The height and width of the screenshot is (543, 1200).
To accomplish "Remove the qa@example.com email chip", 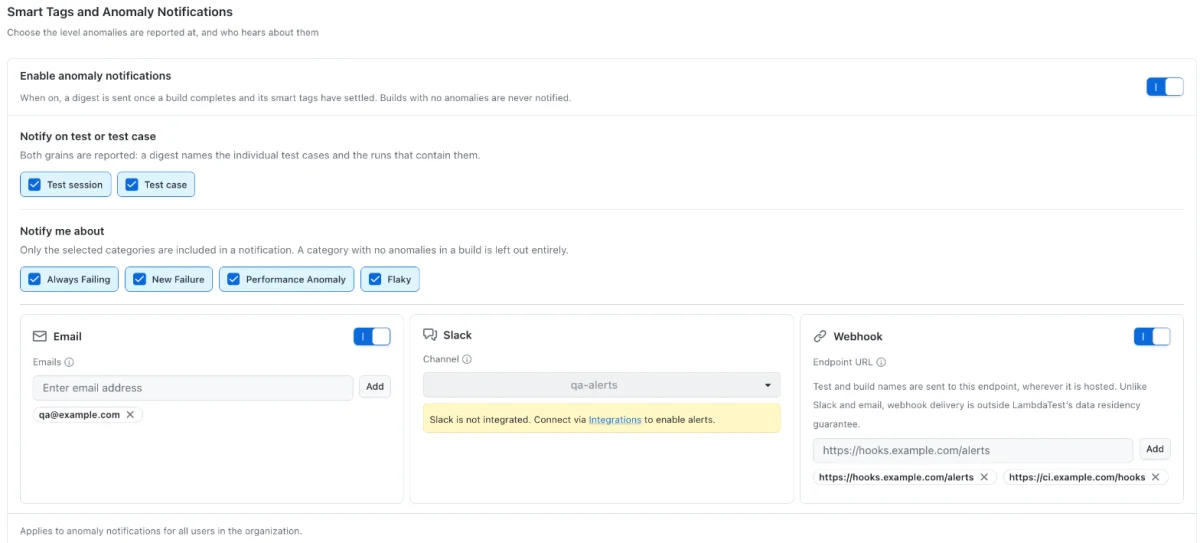I will (x=130, y=414).
